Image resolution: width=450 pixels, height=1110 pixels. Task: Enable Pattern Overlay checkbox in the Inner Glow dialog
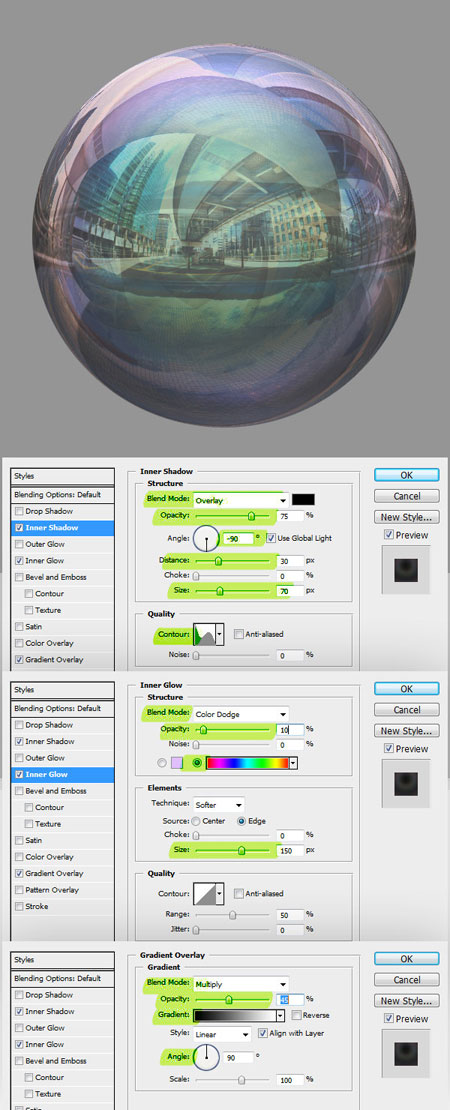[x=19, y=890]
